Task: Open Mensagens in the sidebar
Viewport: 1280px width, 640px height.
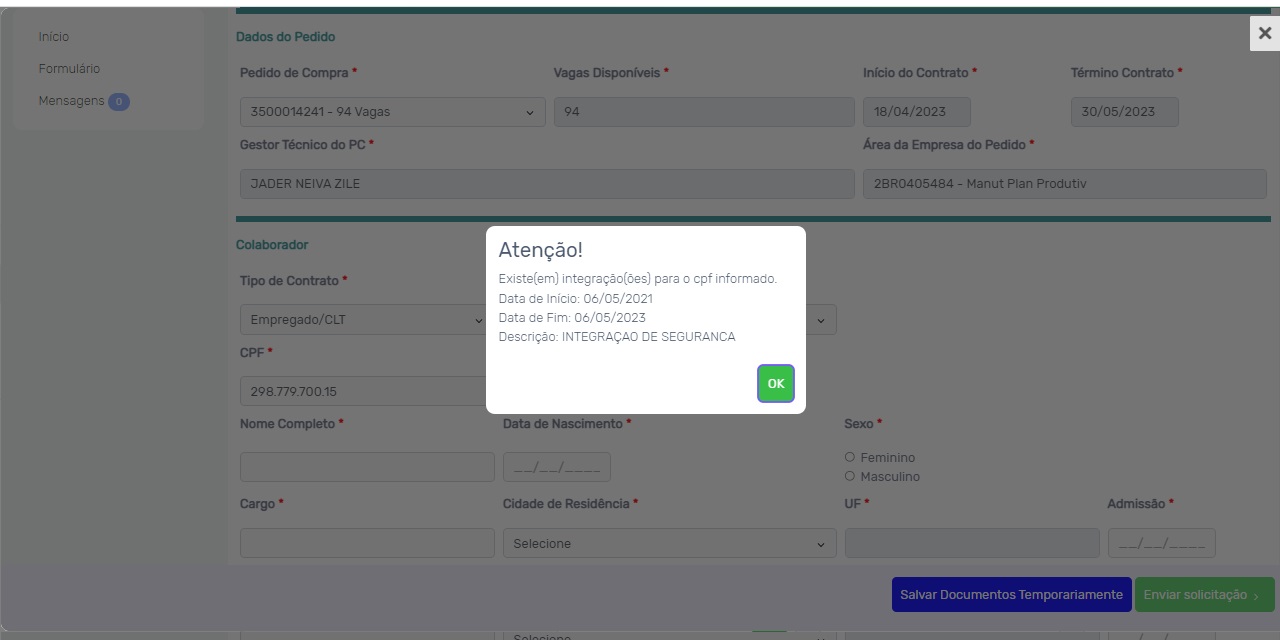Action: point(71,101)
